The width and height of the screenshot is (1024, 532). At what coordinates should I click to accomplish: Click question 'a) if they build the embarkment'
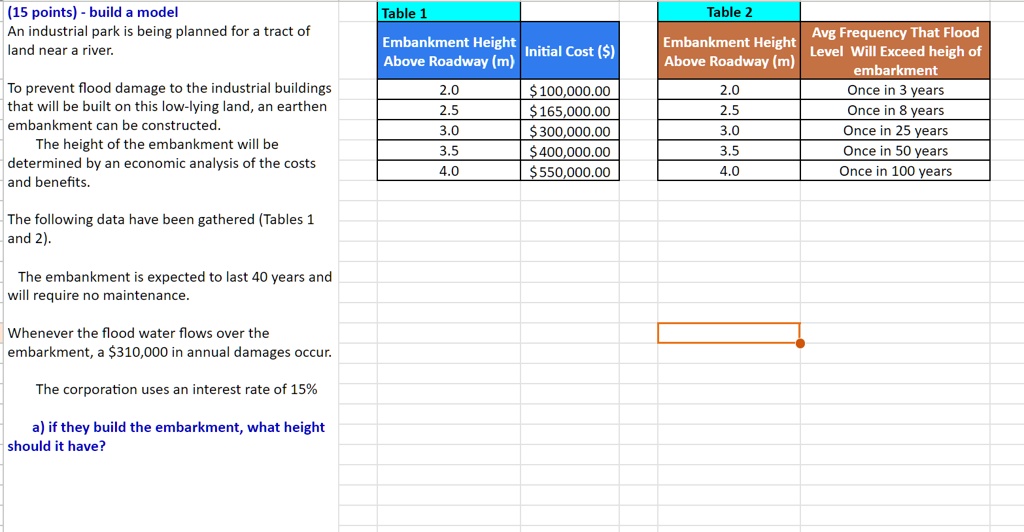166,436
